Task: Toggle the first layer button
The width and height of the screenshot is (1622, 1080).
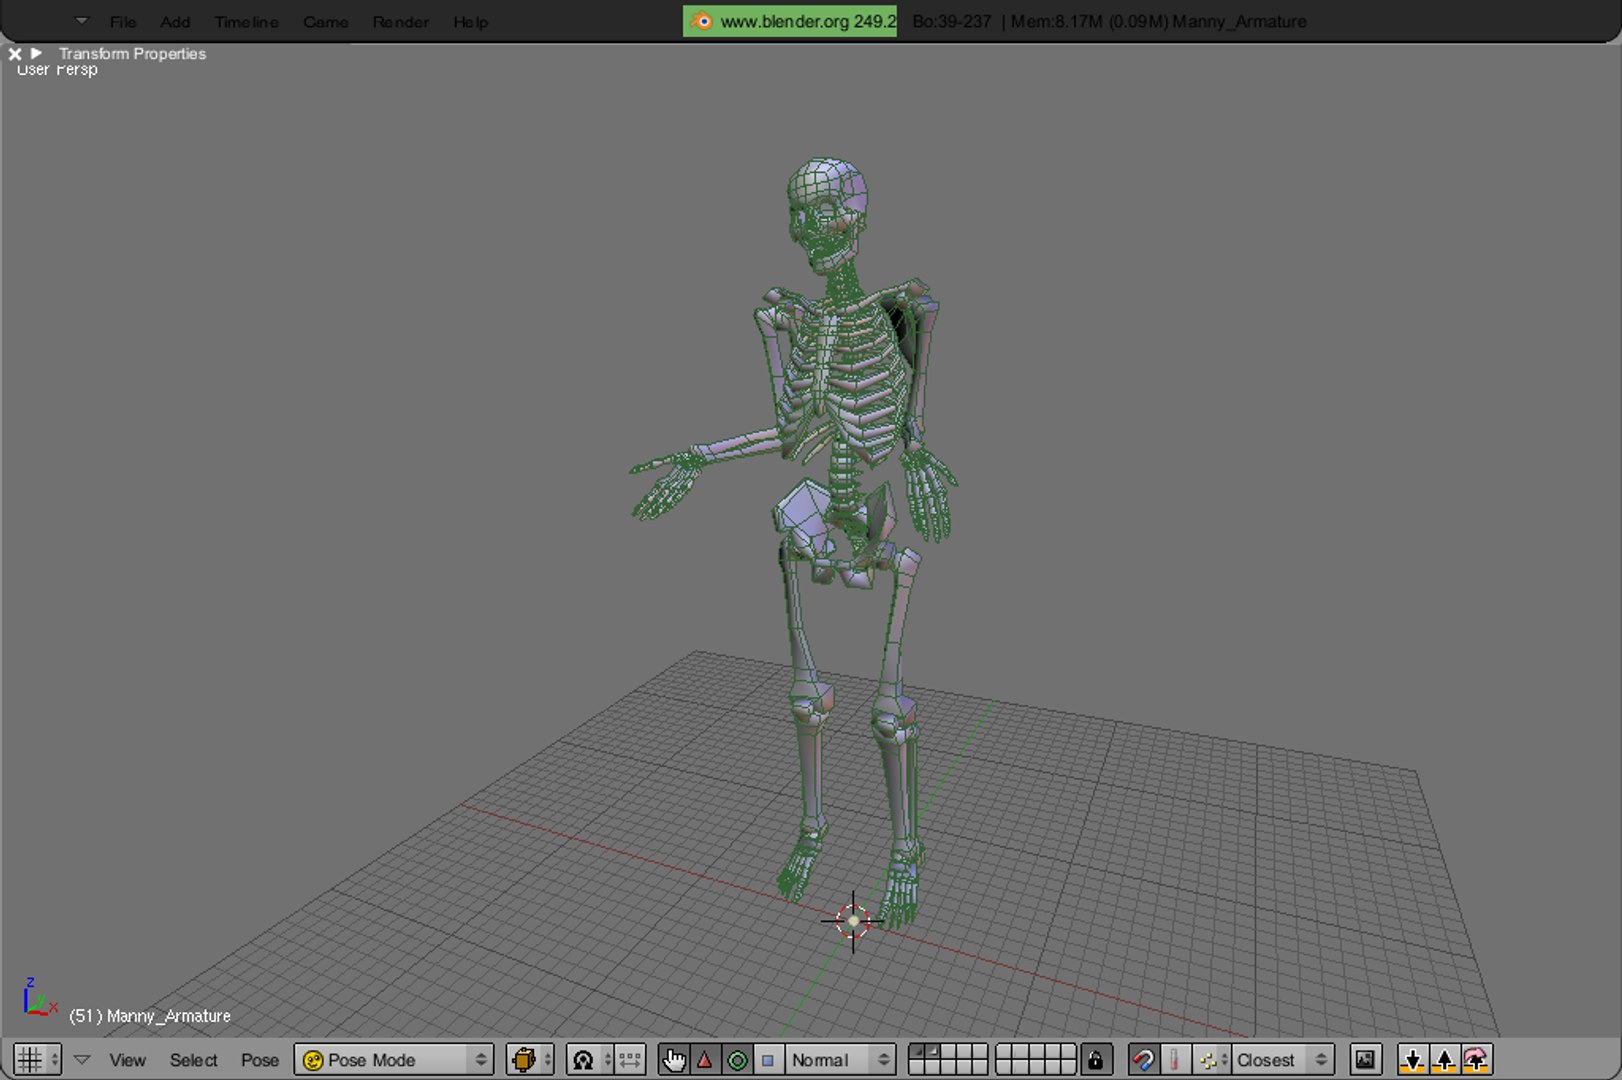Action: click(916, 1052)
